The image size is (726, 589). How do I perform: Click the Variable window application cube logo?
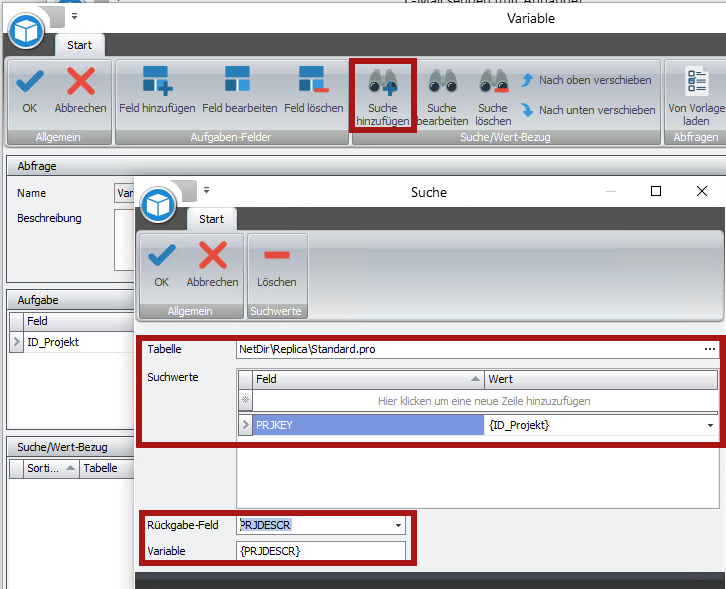pos(26,31)
